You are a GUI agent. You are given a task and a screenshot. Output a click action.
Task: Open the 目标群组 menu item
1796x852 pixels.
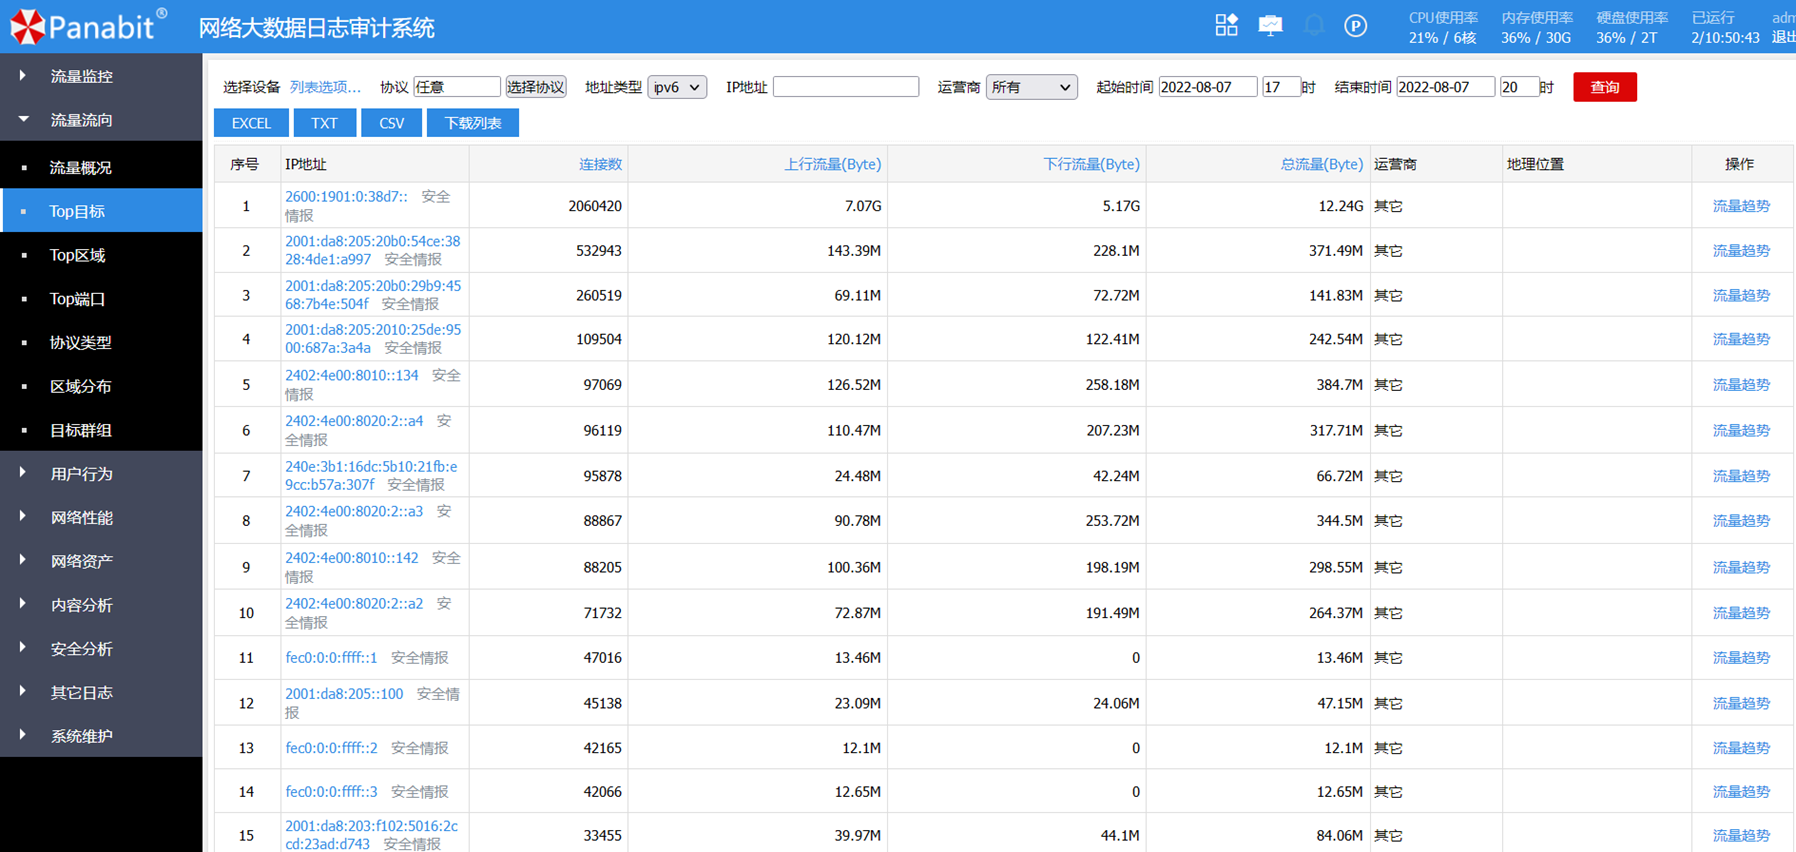pos(101,430)
